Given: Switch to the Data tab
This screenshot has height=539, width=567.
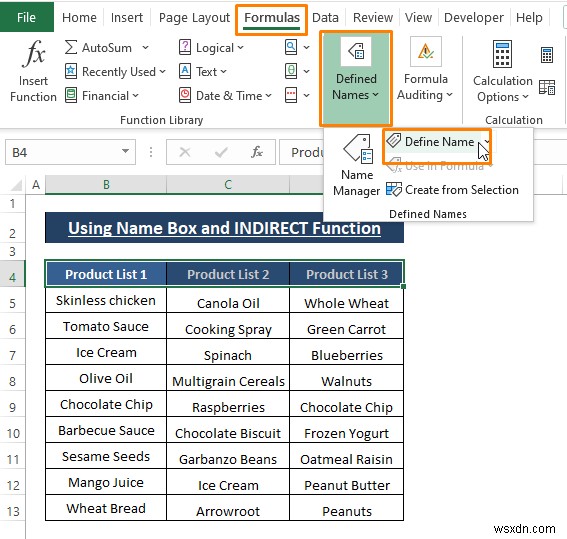Looking at the screenshot, I should (325, 17).
